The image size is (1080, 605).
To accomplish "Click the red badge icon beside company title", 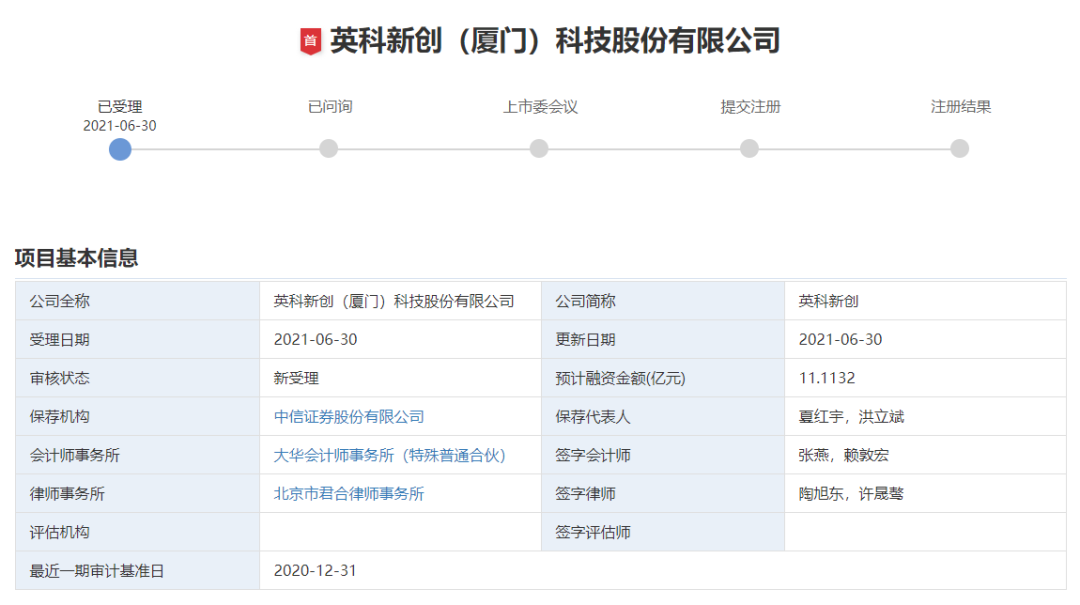I will (x=311, y=41).
